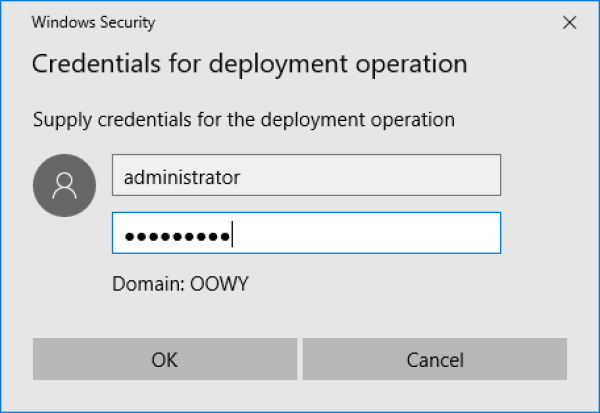Image resolution: width=600 pixels, height=413 pixels.
Task: Click the Supply credentials instruction text
Action: point(244,120)
